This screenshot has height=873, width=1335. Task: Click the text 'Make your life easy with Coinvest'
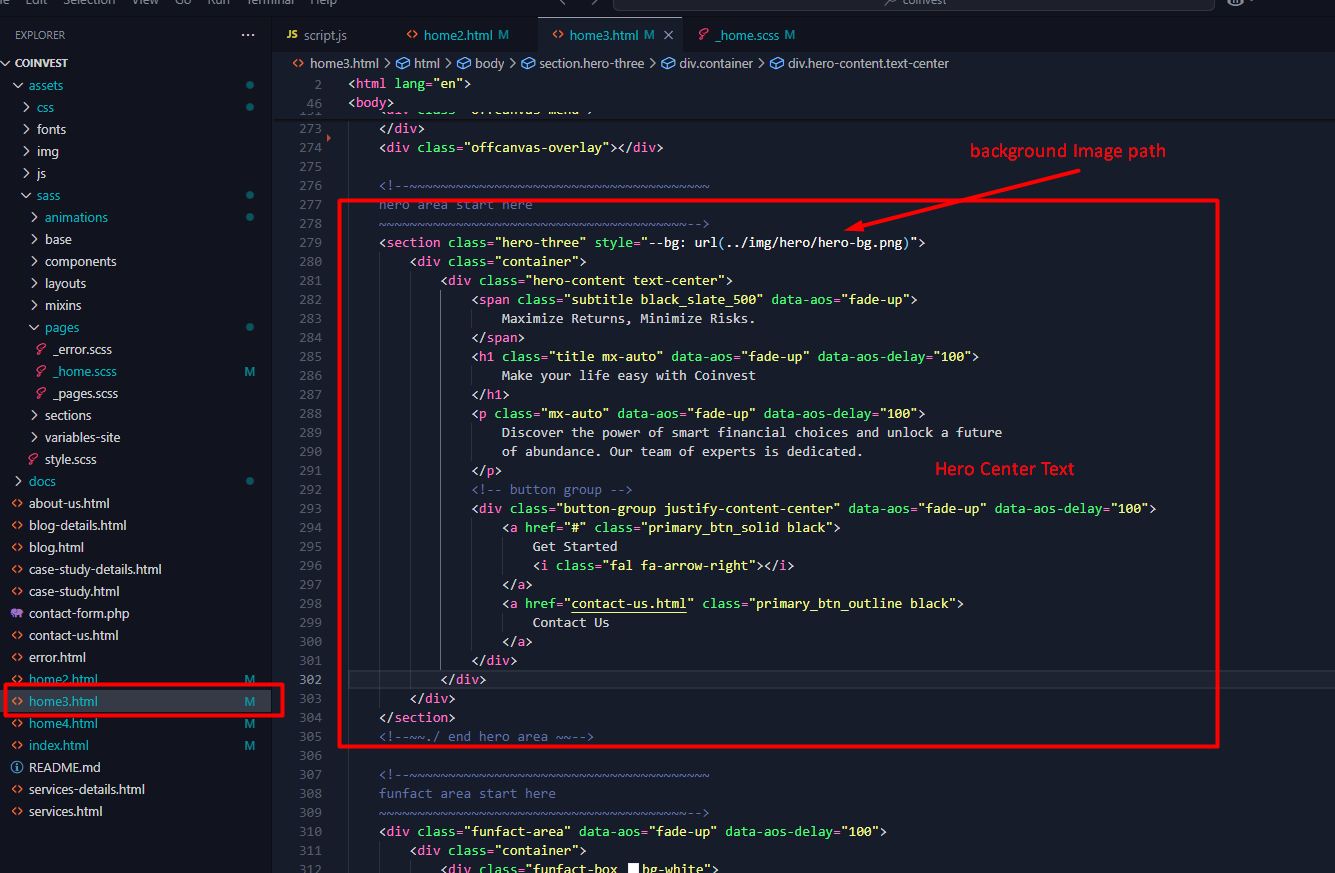[629, 375]
